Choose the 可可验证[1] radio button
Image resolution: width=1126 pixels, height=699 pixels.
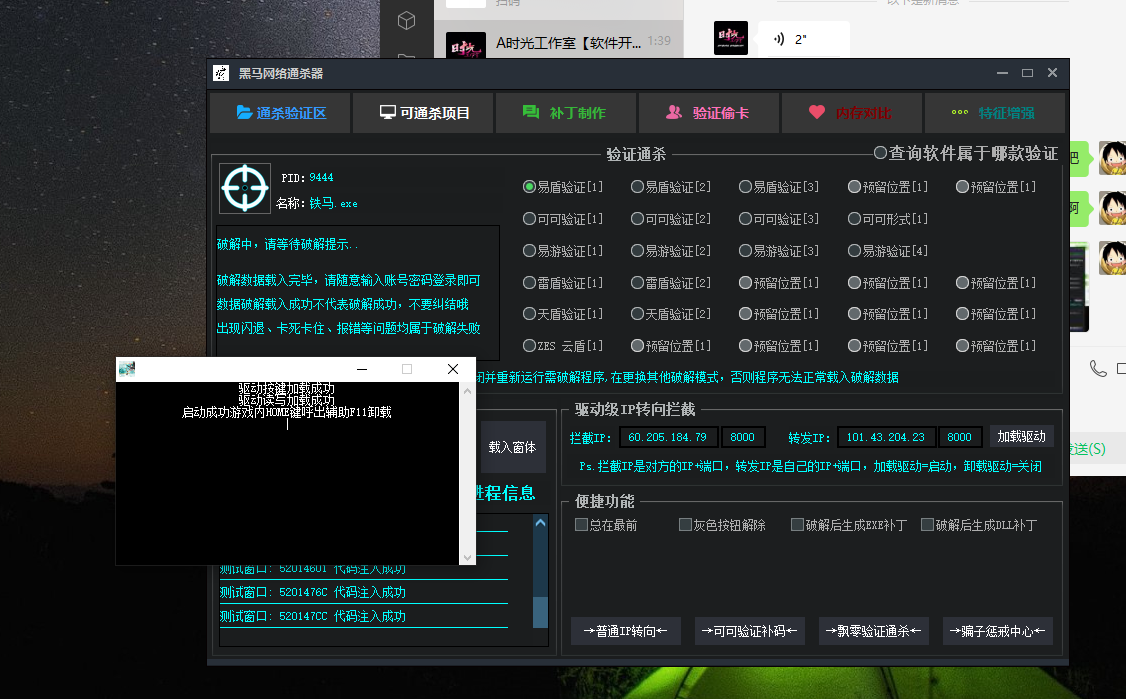[529, 219]
